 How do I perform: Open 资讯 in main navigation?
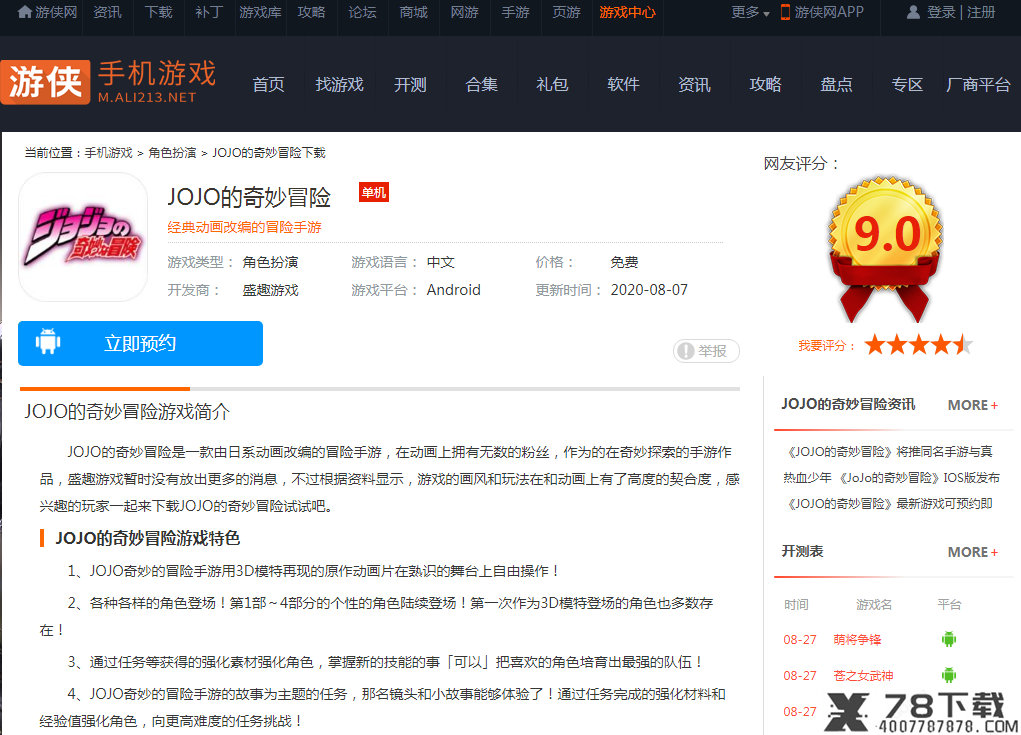[x=694, y=85]
